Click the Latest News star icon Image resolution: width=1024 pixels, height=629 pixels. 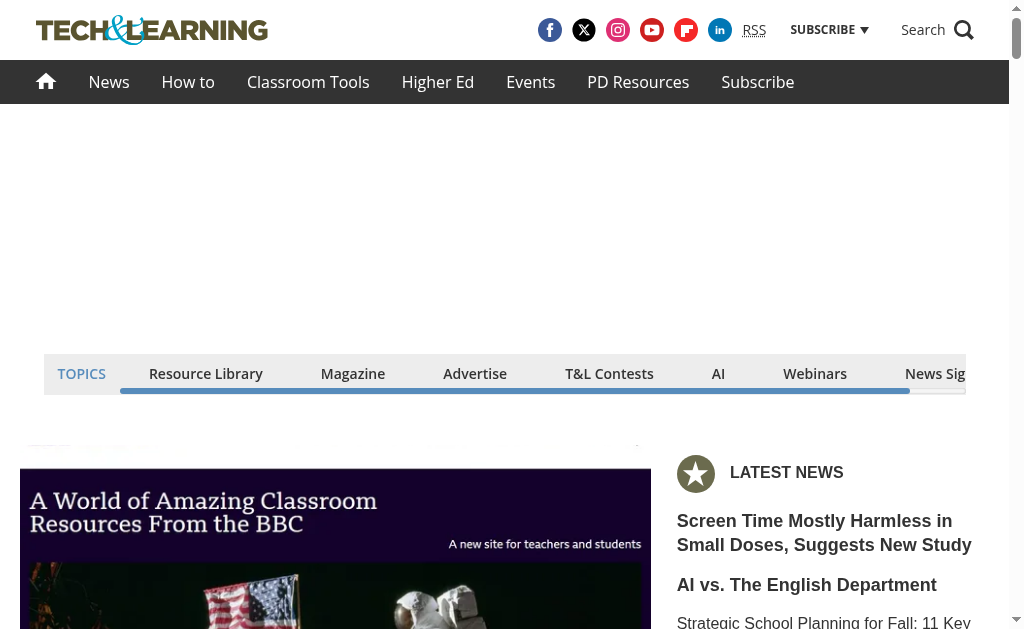(x=696, y=474)
